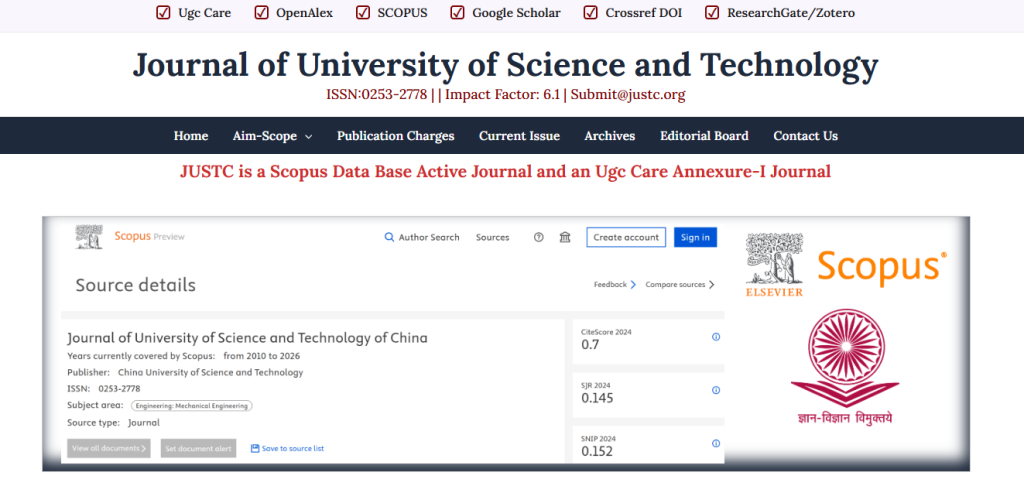Open the Contact Us page
This screenshot has height=479, width=1024.
[805, 136]
